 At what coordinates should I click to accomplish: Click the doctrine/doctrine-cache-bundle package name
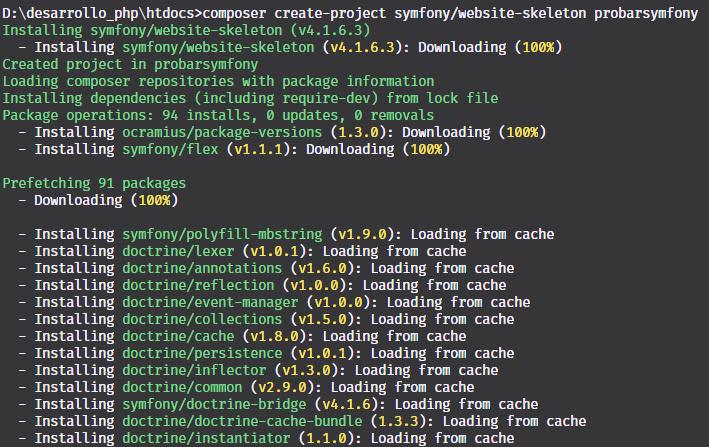pyautogui.click(x=242, y=421)
